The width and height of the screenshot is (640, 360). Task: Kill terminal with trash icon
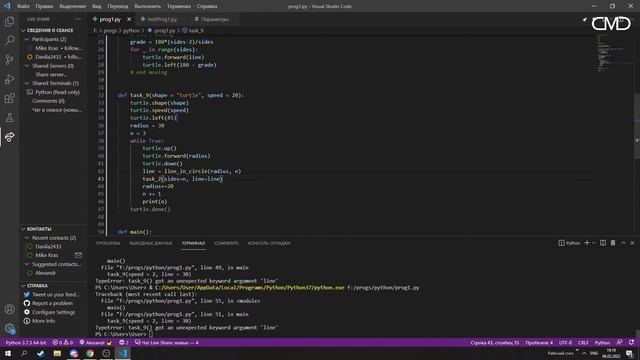point(613,243)
